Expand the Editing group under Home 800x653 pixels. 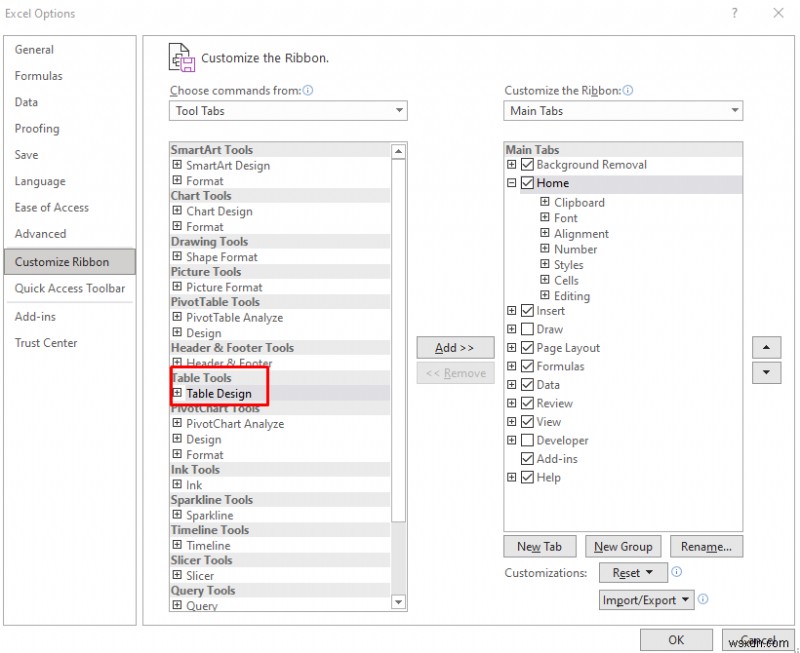[545, 295]
